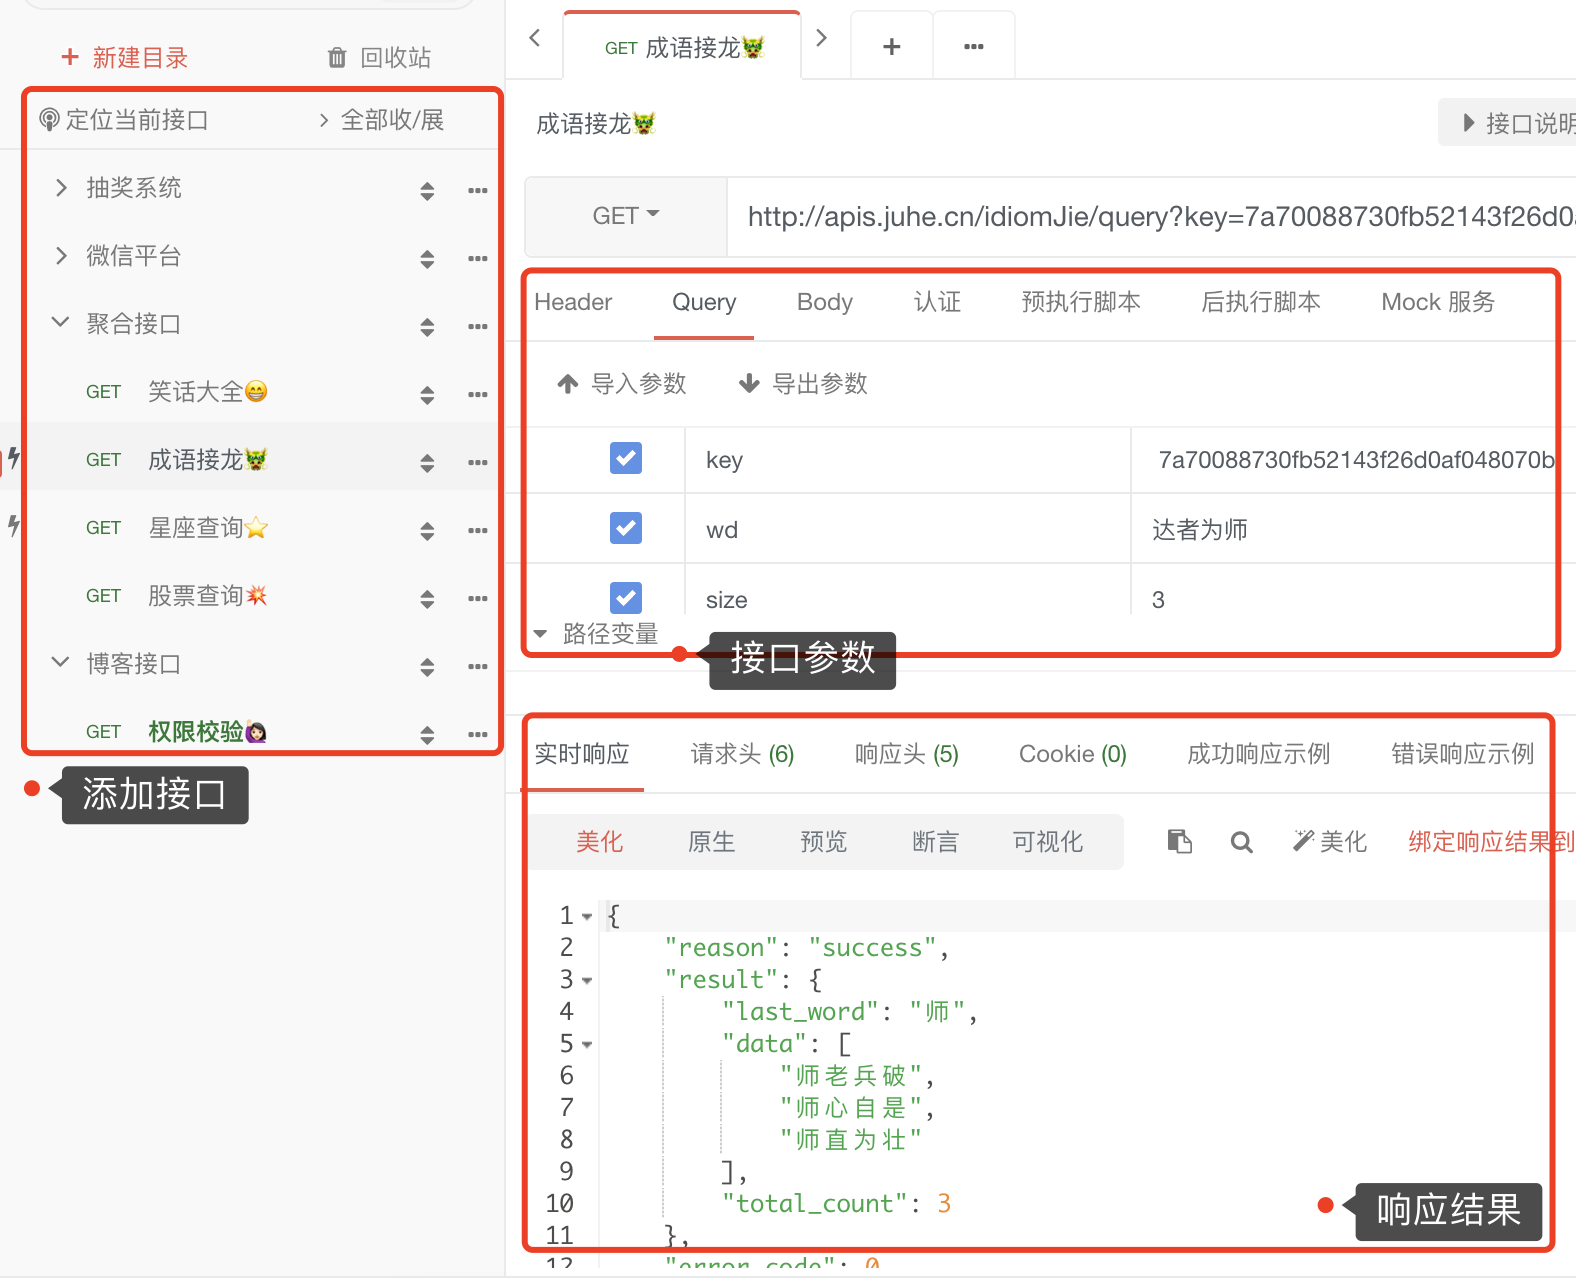Add a new tab with plus icon
Viewport: 1576px width, 1278px height.
pos(892,46)
